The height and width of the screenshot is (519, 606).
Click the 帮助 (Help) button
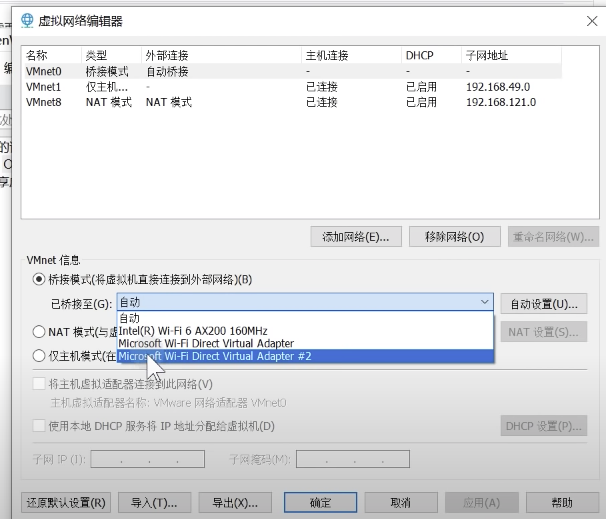coord(562,502)
